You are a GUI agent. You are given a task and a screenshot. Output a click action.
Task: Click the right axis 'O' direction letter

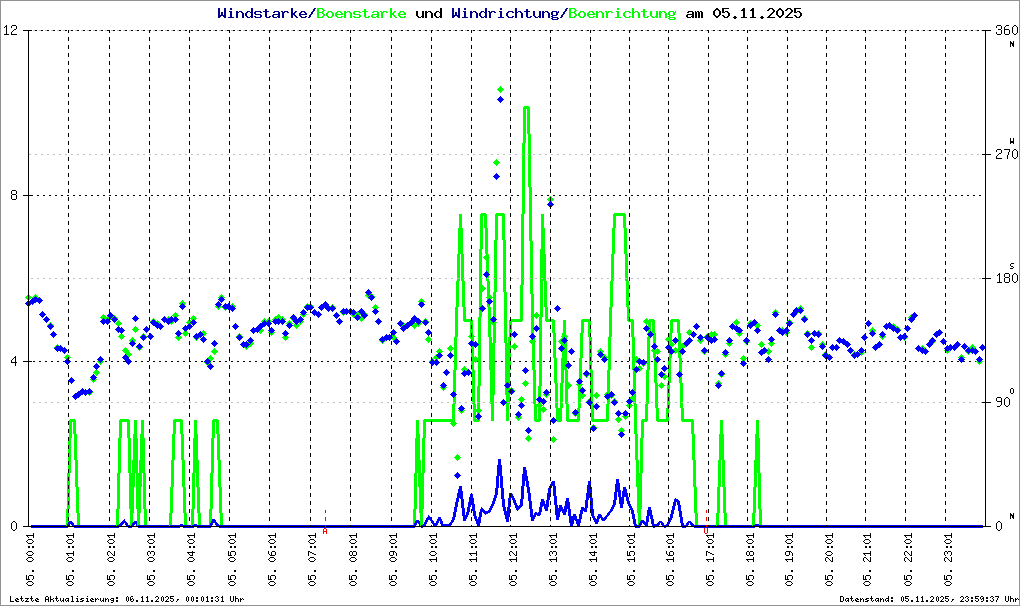coord(1012,391)
